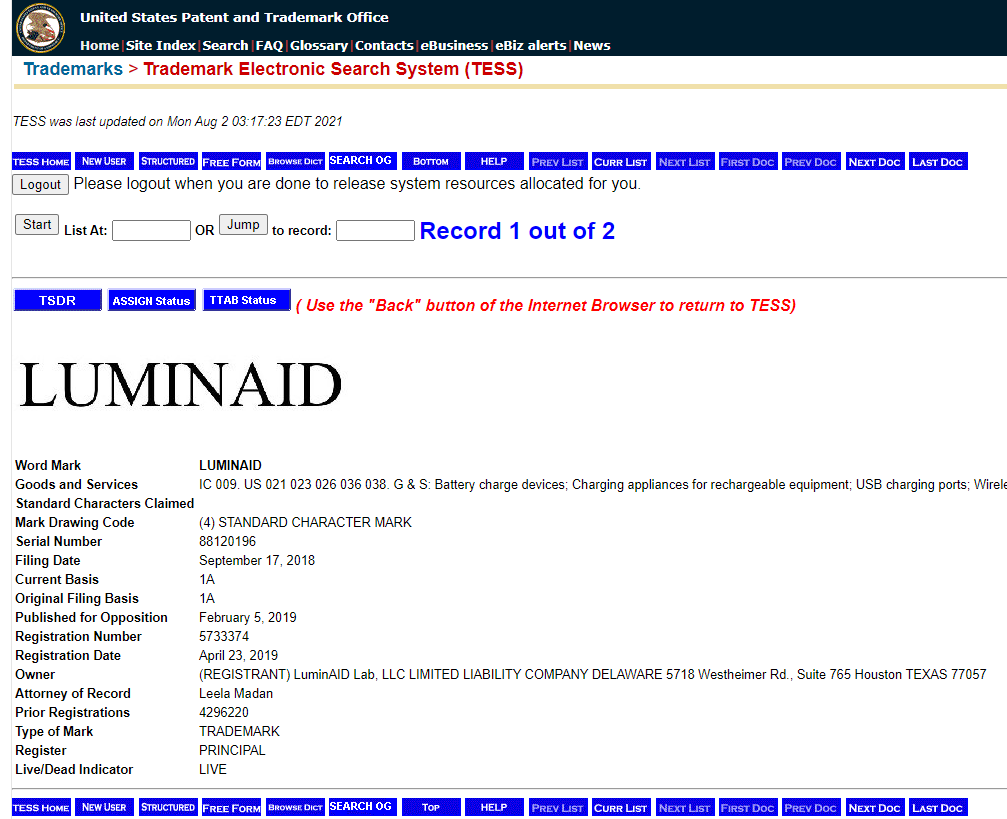Click the LUMINAID mark image

180,385
